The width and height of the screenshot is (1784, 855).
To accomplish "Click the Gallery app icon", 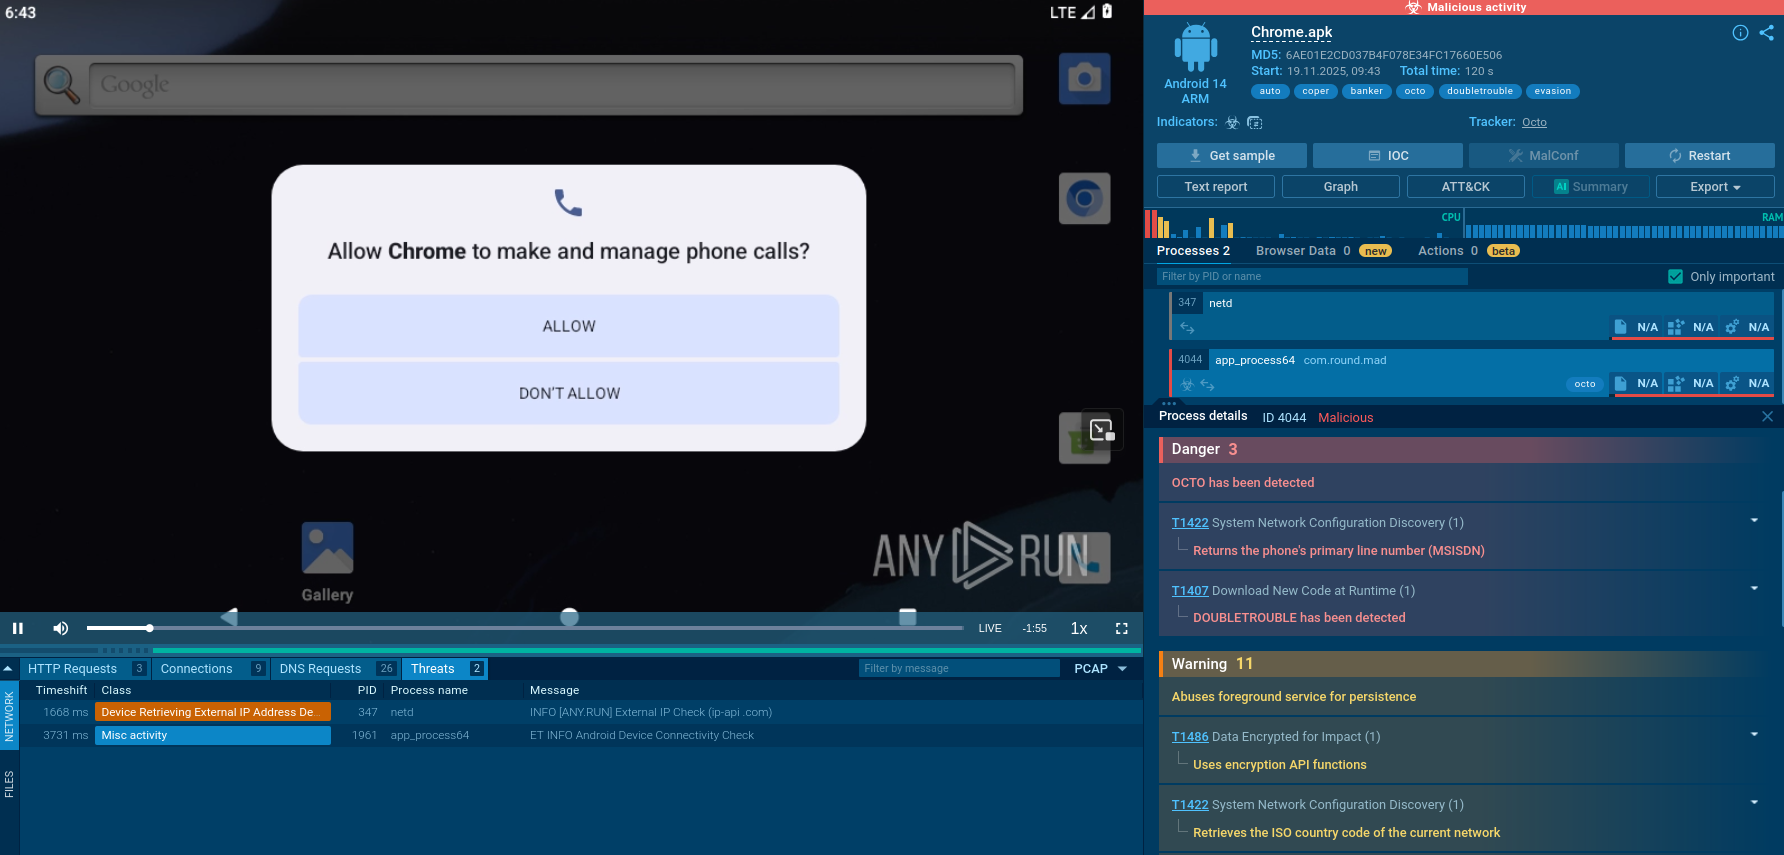I will tap(327, 549).
